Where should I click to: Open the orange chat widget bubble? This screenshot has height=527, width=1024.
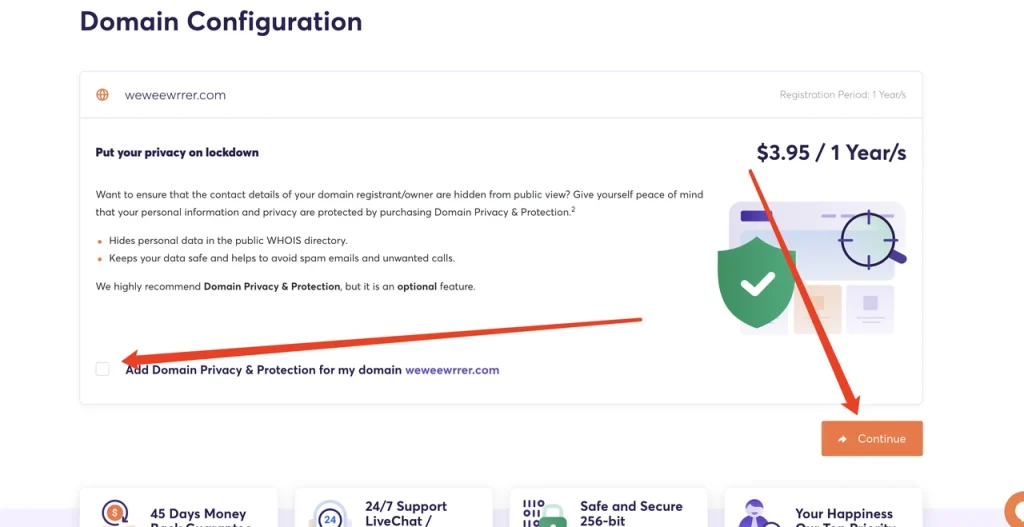coord(1014,509)
